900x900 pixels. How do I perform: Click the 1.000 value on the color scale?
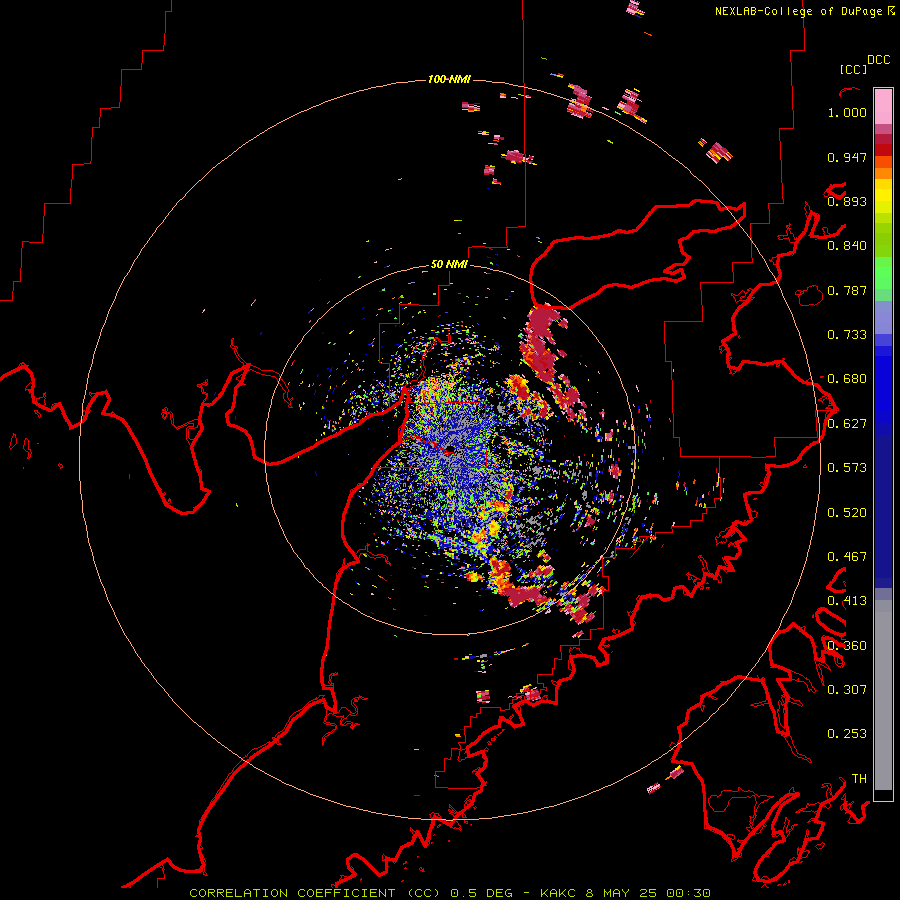pos(847,112)
